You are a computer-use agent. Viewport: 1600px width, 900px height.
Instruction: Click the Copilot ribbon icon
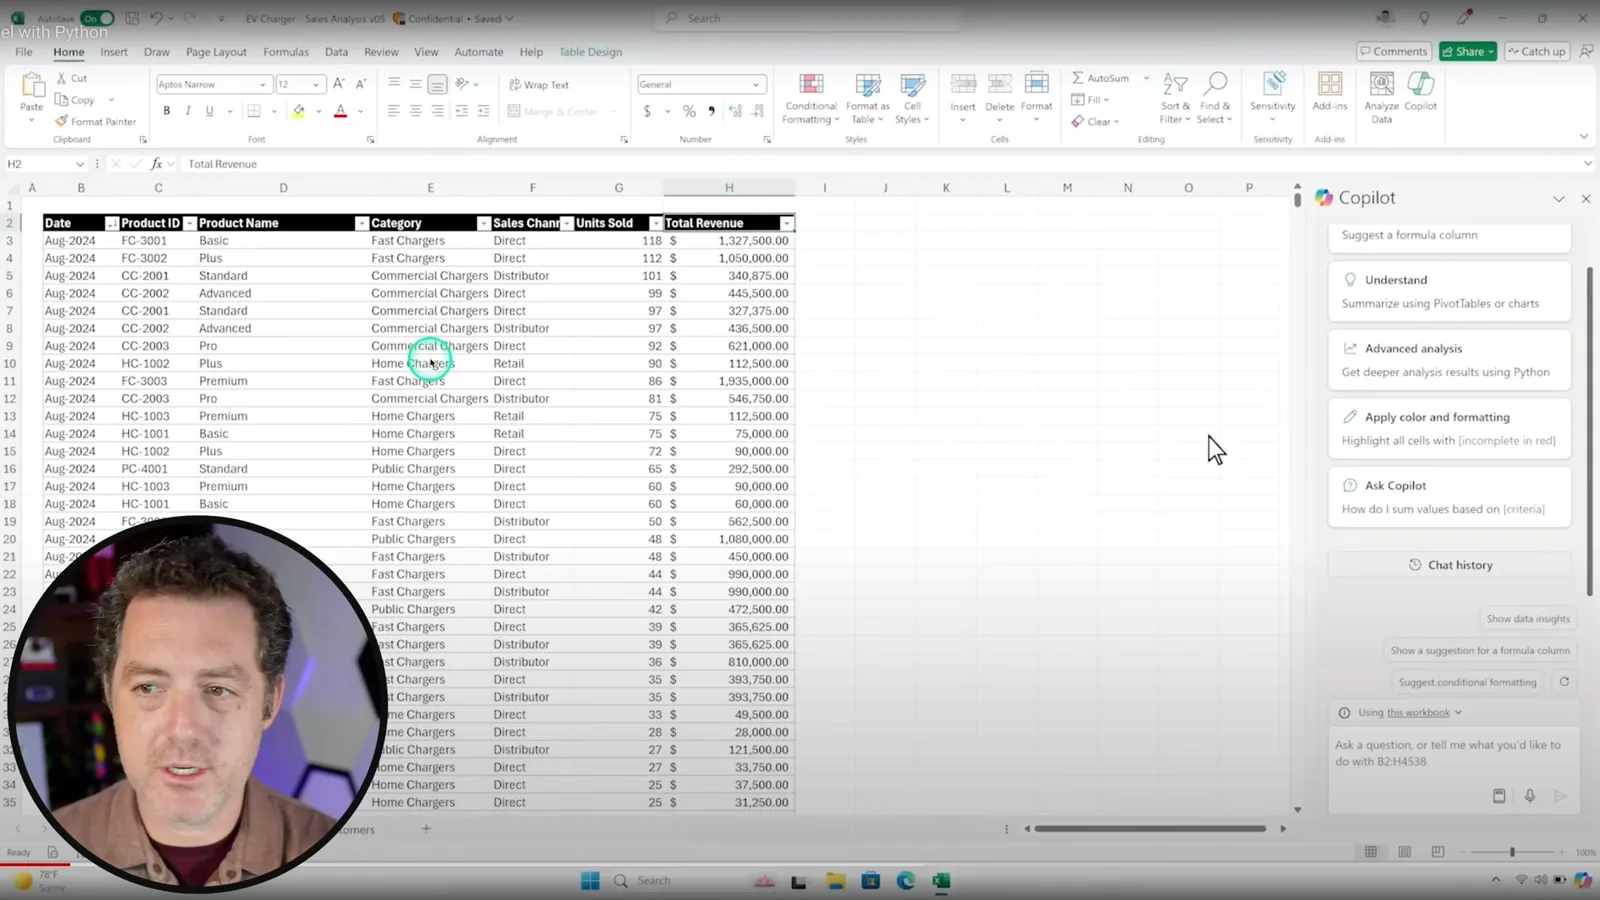(x=1420, y=92)
